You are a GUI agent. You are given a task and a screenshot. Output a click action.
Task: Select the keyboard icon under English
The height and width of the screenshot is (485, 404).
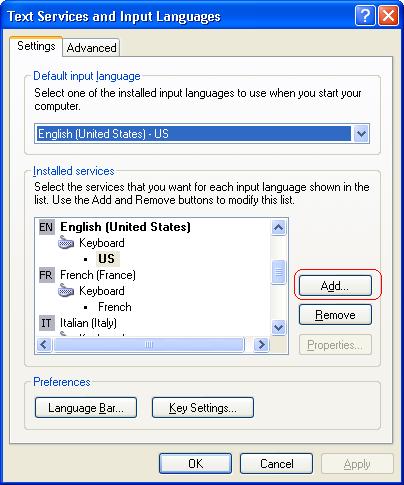pos(66,243)
